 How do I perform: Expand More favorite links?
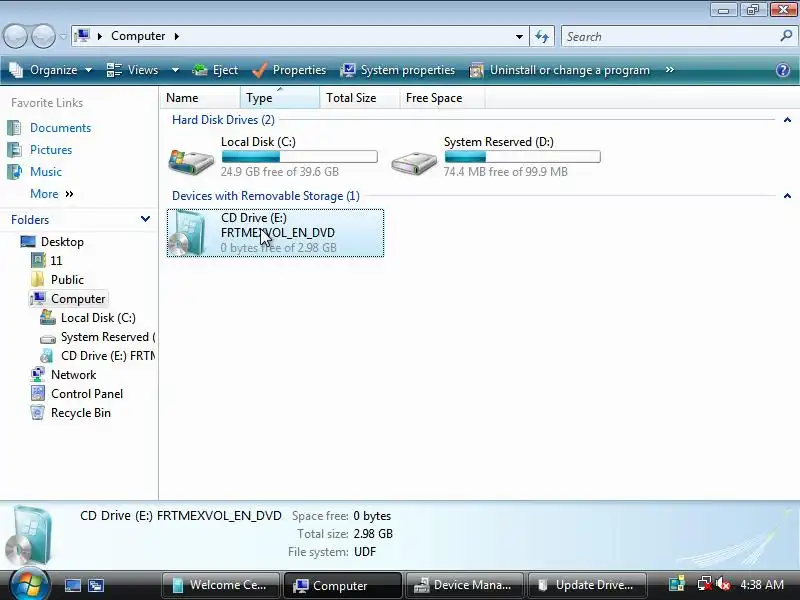point(52,194)
